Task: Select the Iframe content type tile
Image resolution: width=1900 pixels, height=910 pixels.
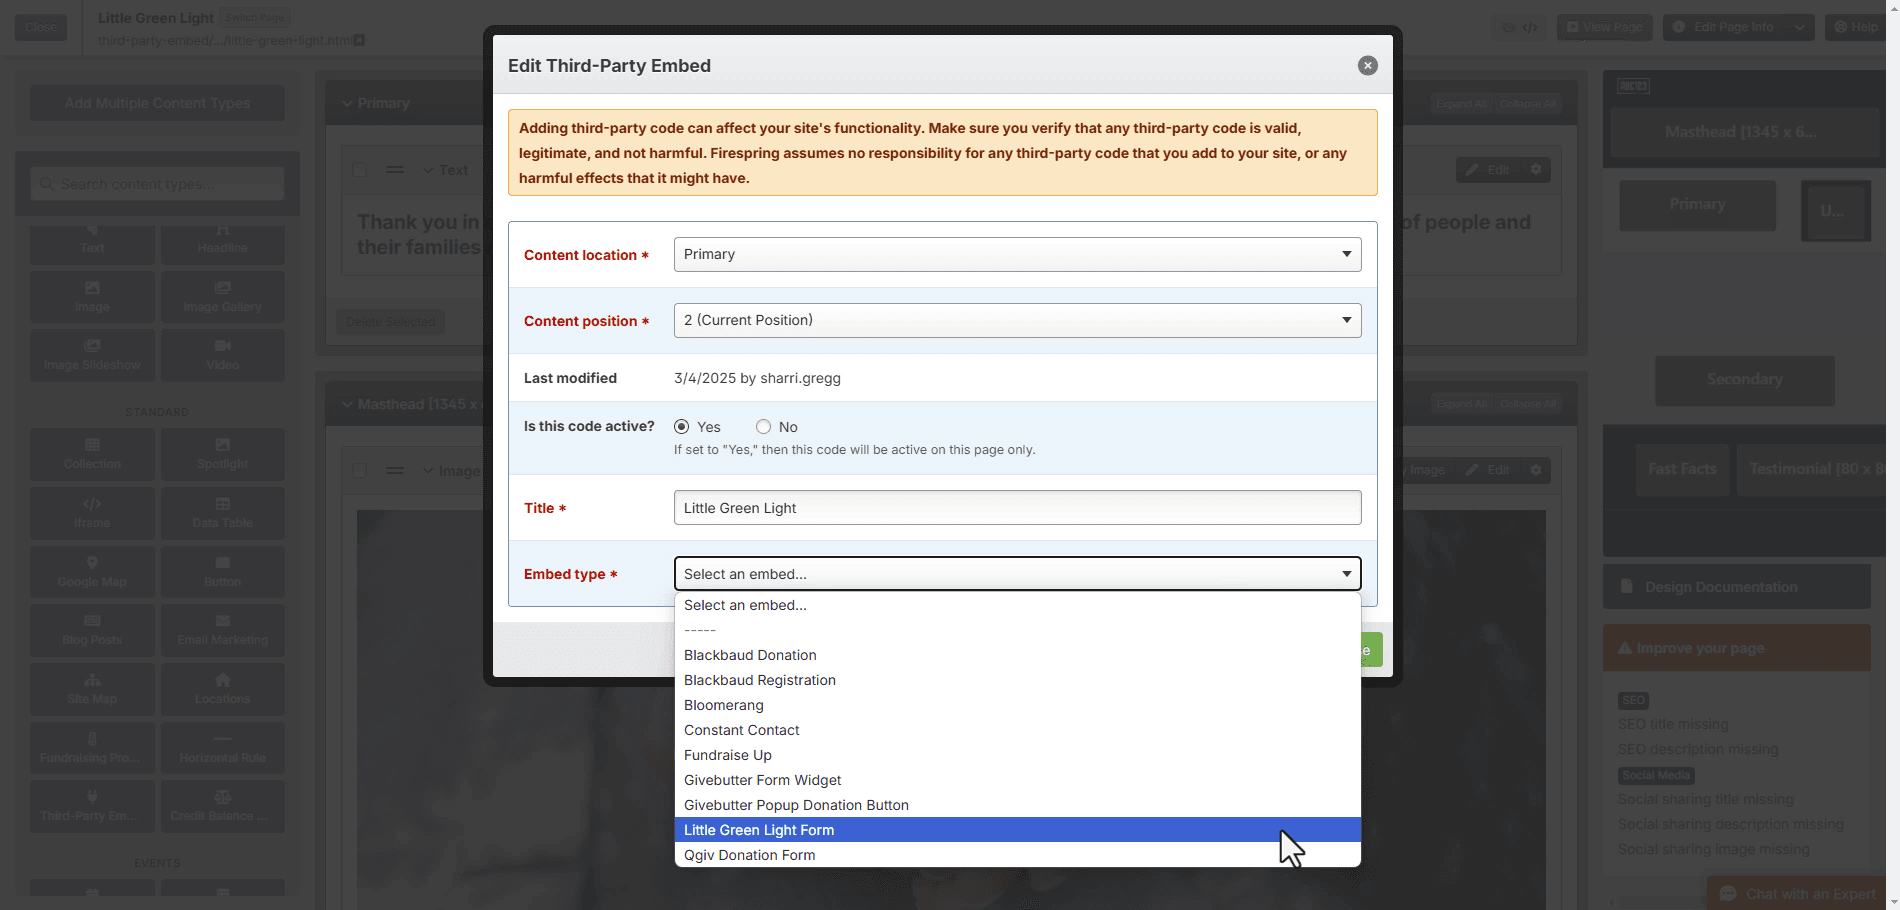Action: point(92,513)
